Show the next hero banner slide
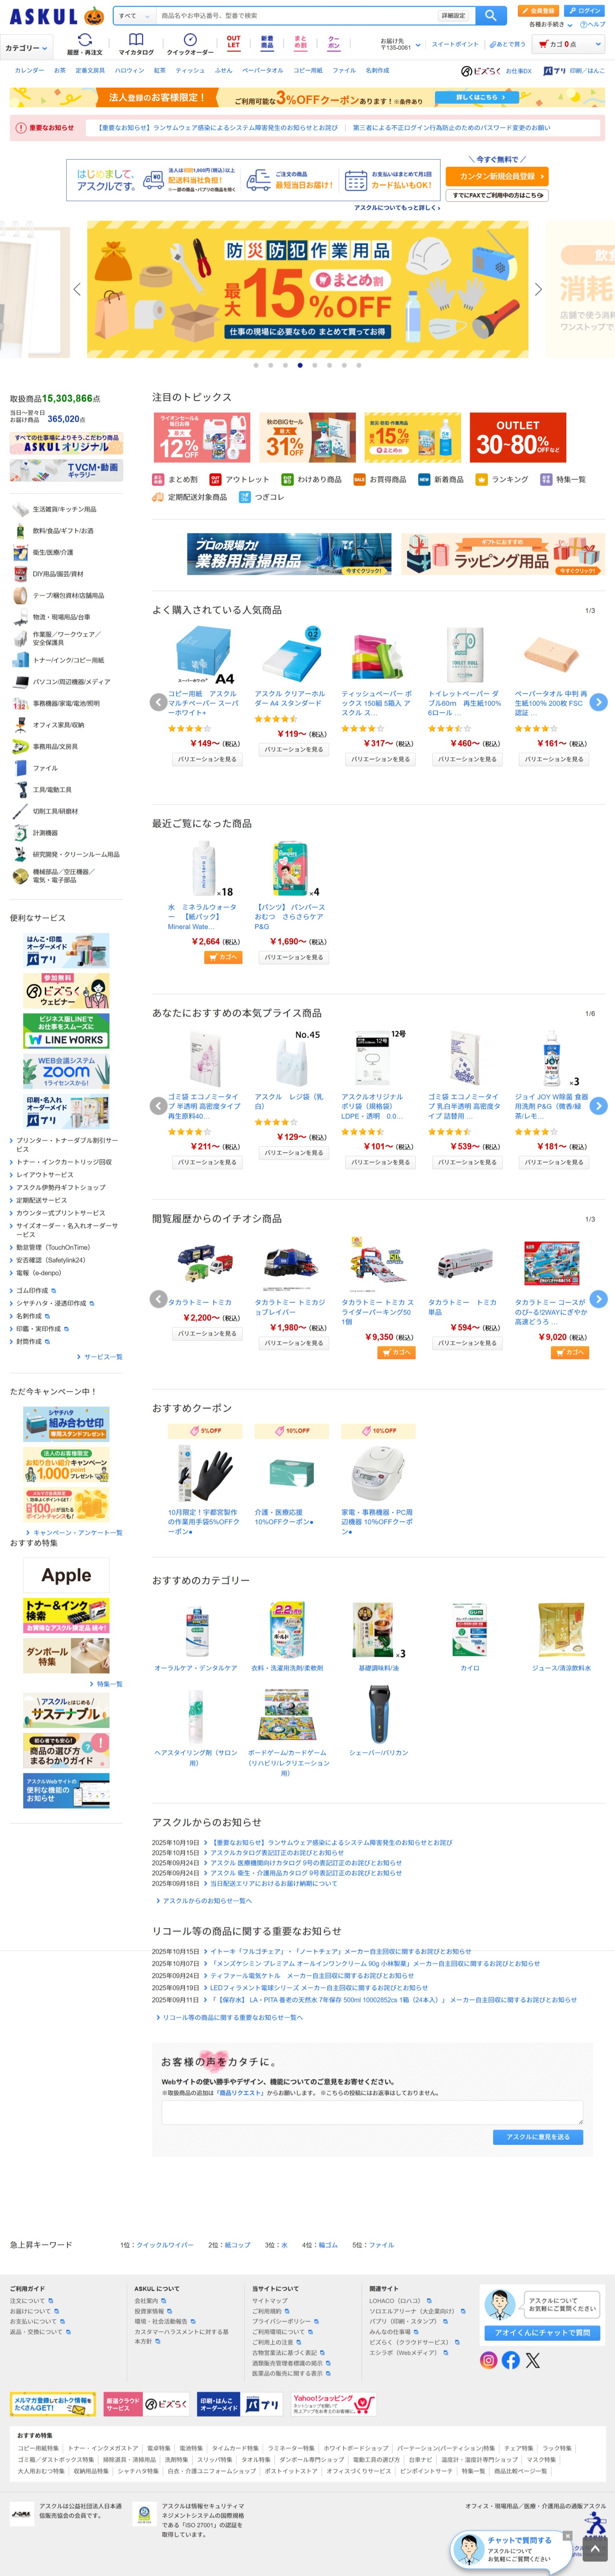The image size is (615, 2576). [538, 289]
